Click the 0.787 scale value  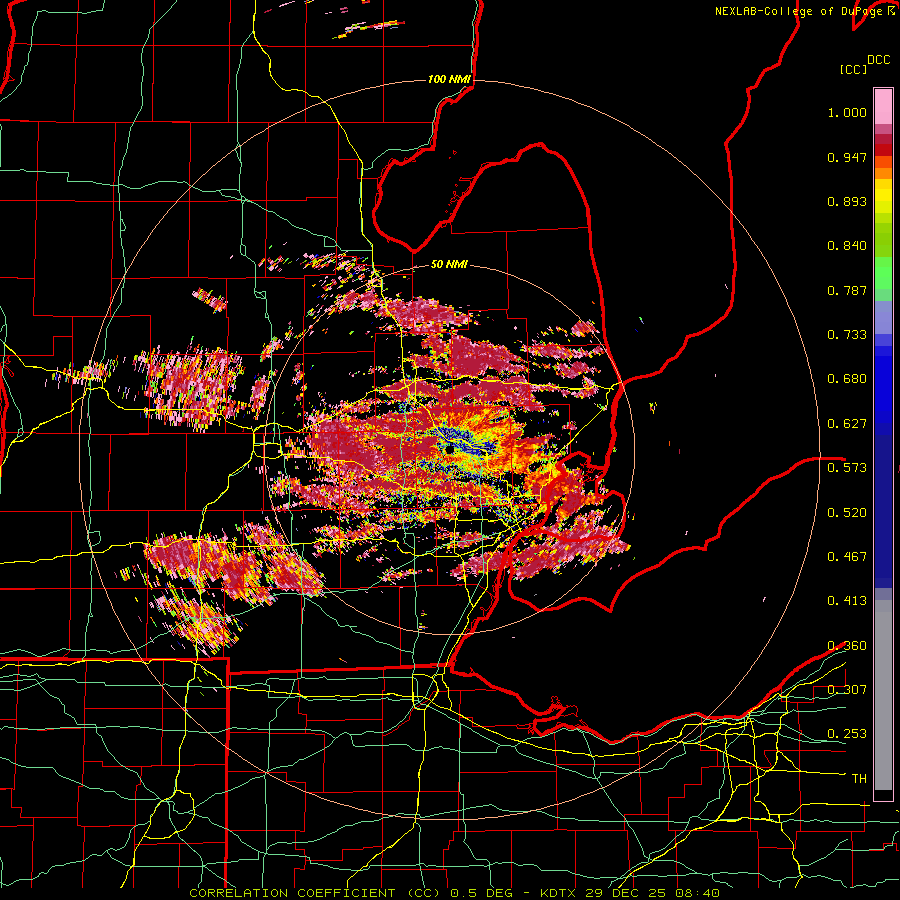pos(847,290)
